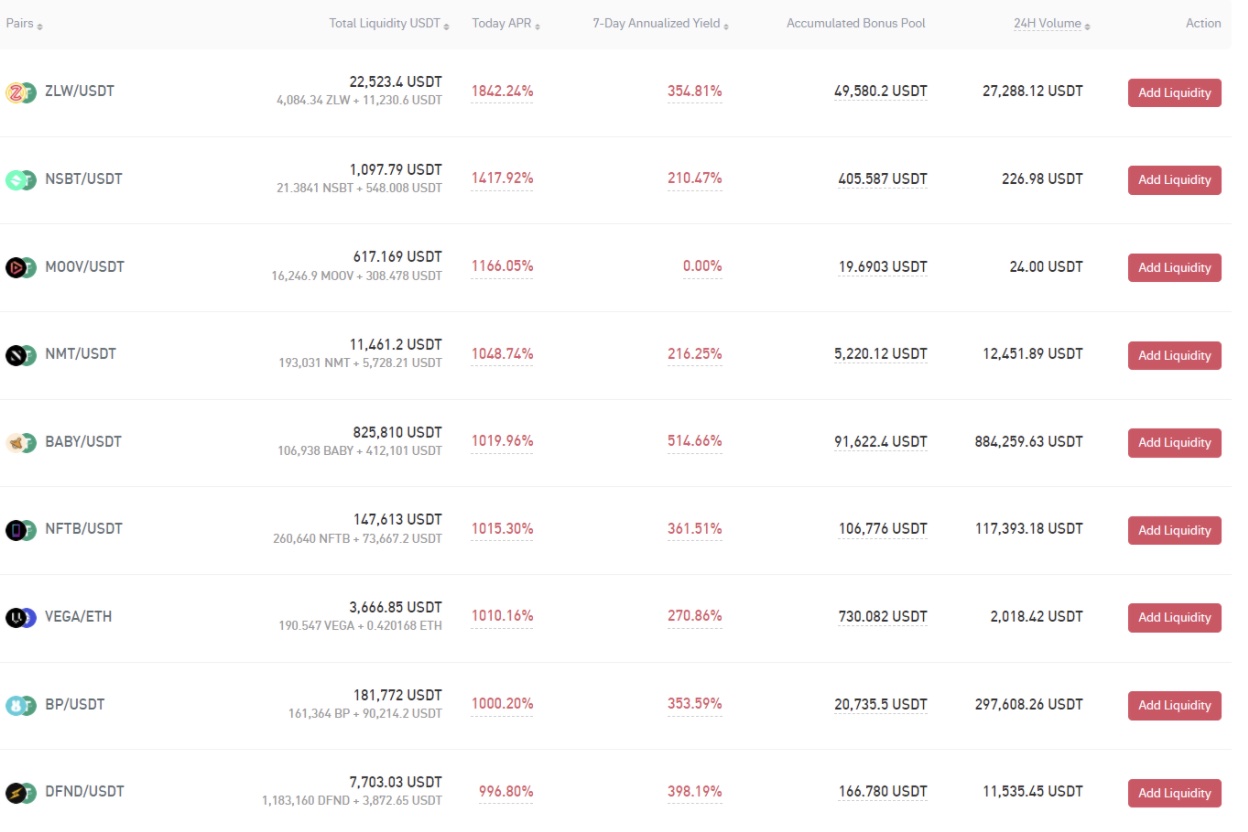Click the DFND/USDT pair token icon
The image size is (1248, 832).
(21, 792)
